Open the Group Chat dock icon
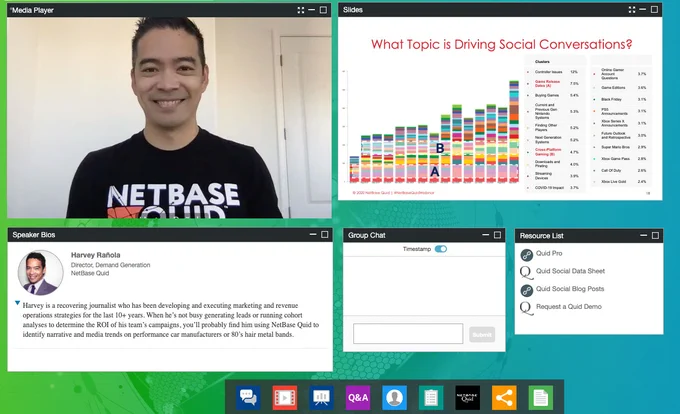Screen dimensions: 680x414 click(248, 397)
